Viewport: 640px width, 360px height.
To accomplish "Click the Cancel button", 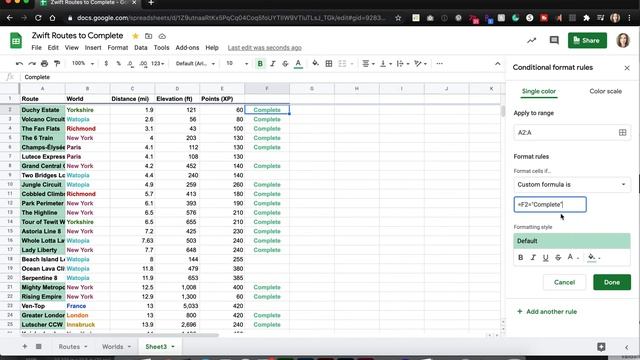I will click(x=564, y=282).
